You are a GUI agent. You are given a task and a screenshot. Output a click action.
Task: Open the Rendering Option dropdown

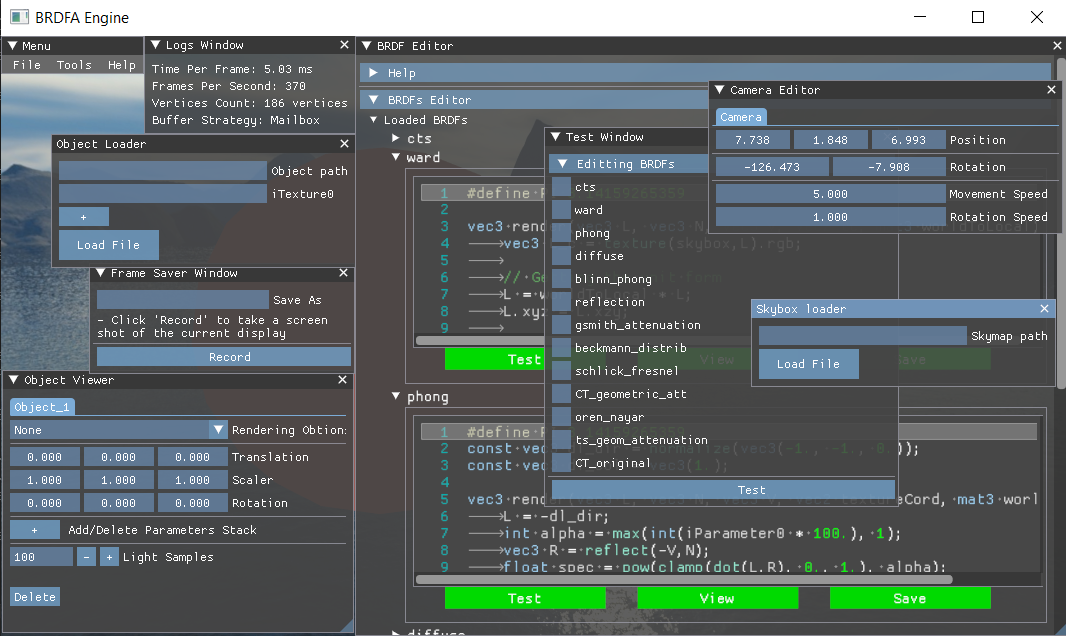point(218,430)
